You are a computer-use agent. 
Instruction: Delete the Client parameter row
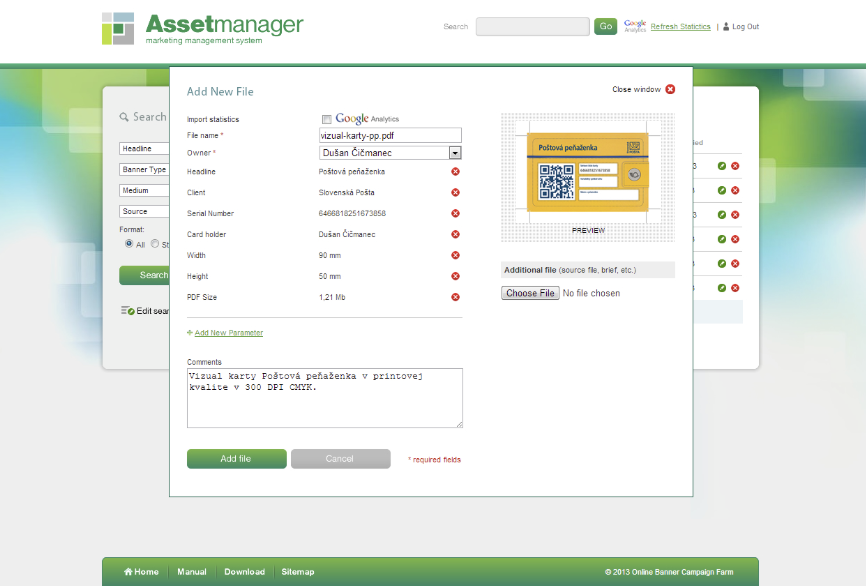coord(456,192)
